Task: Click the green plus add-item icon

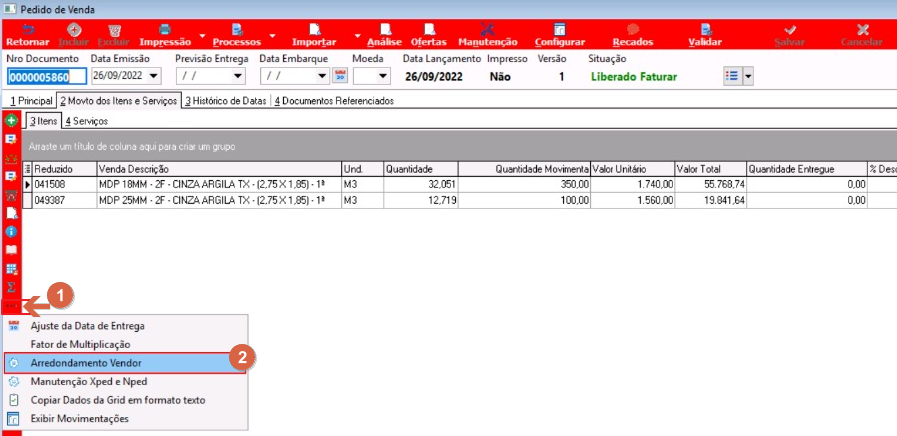Action: tap(11, 121)
